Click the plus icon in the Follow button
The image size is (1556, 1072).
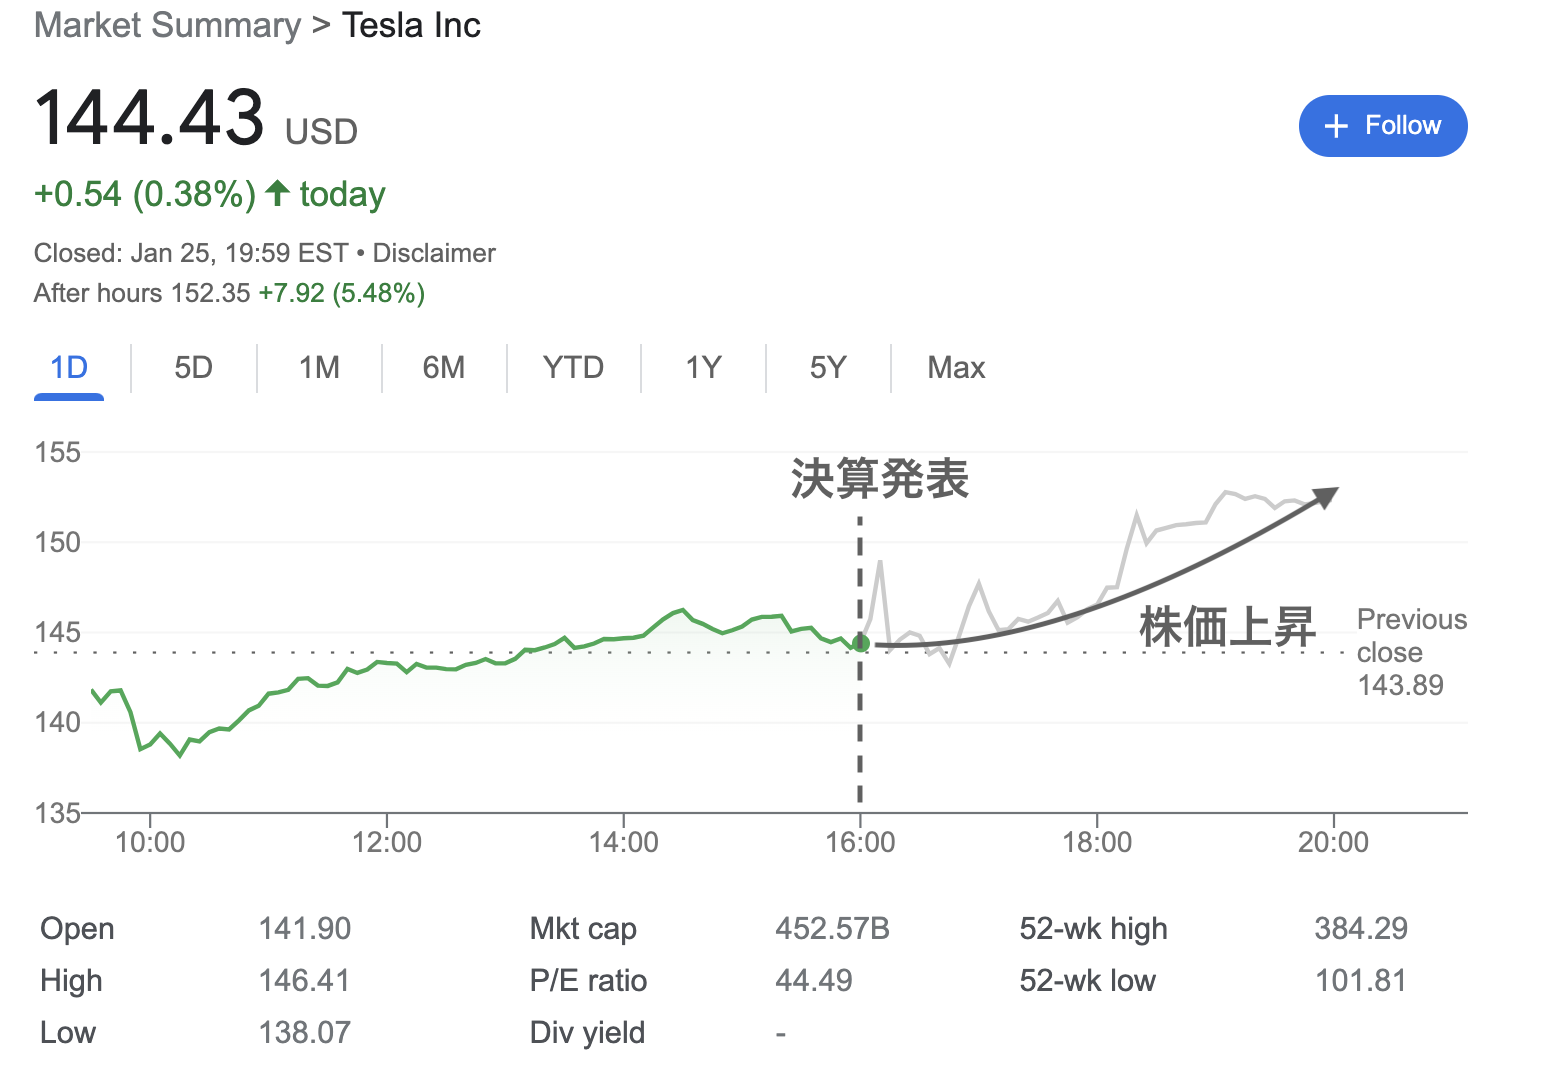pos(1336,126)
